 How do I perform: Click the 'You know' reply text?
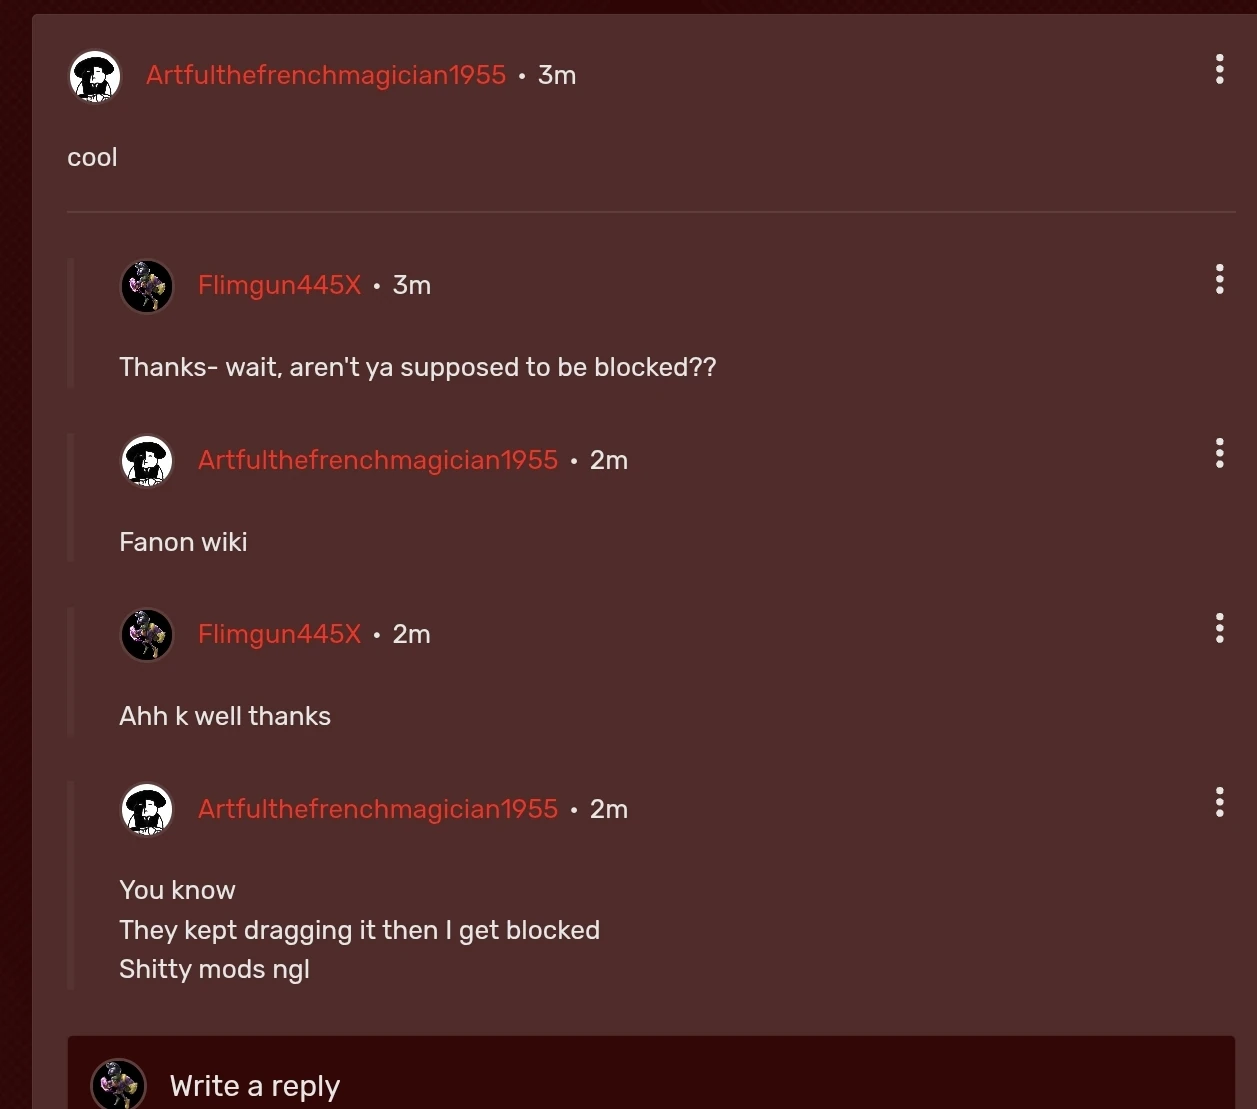click(177, 890)
